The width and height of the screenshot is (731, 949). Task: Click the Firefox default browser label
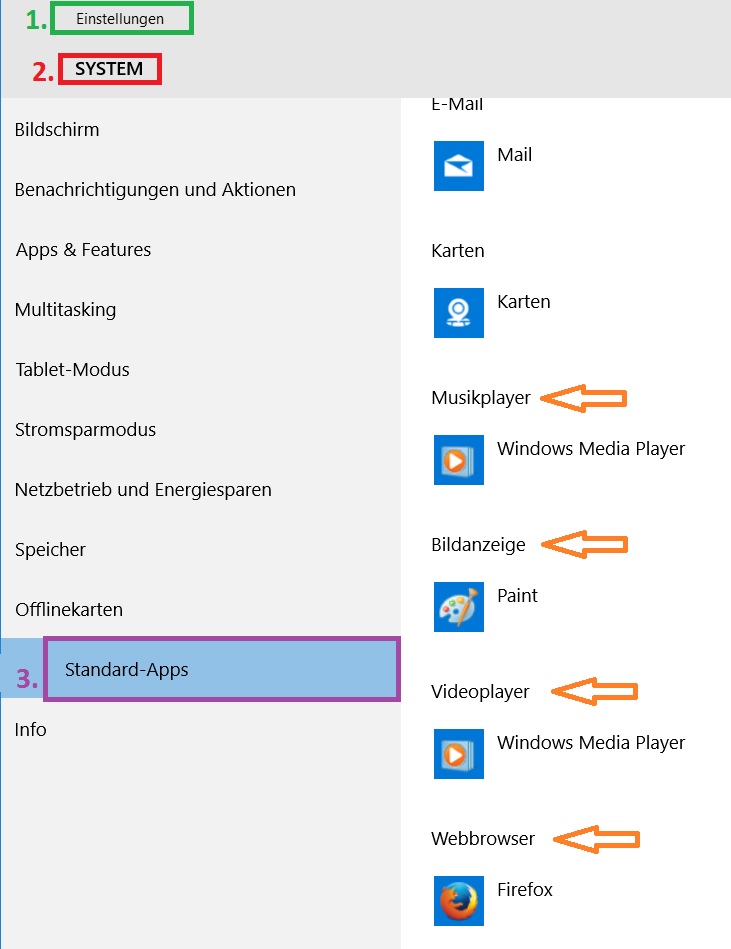click(525, 889)
